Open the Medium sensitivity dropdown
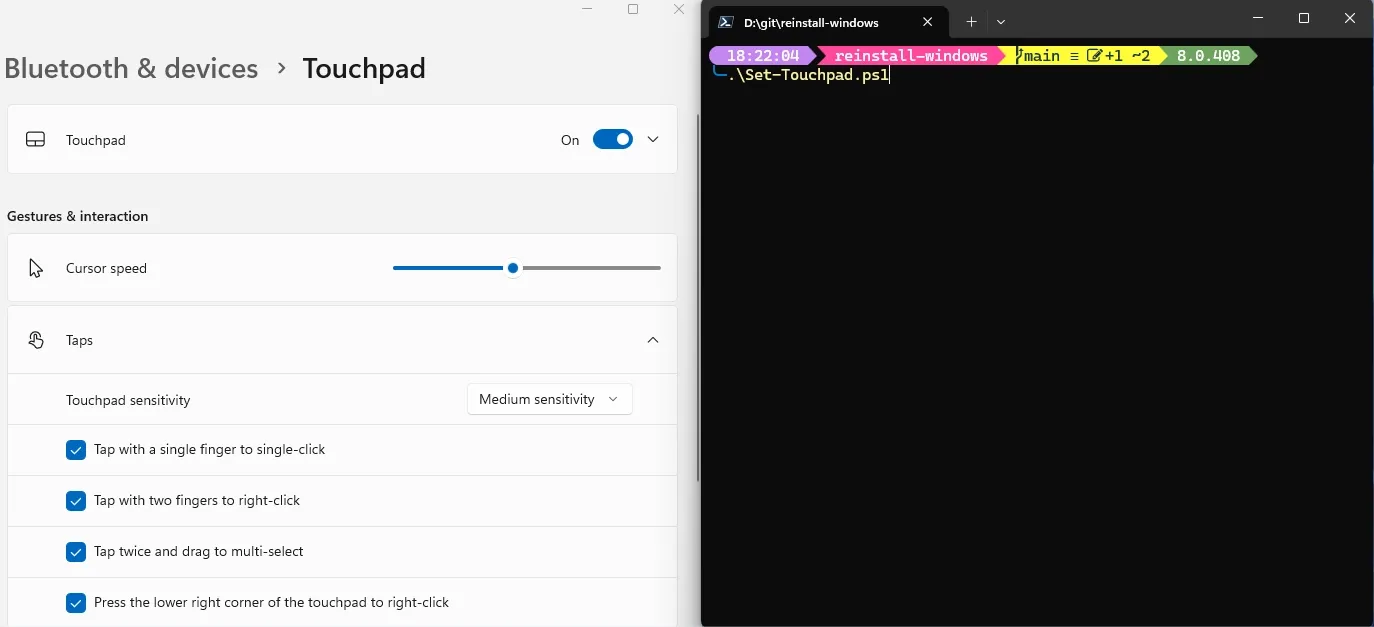1374x627 pixels. pyautogui.click(x=550, y=399)
